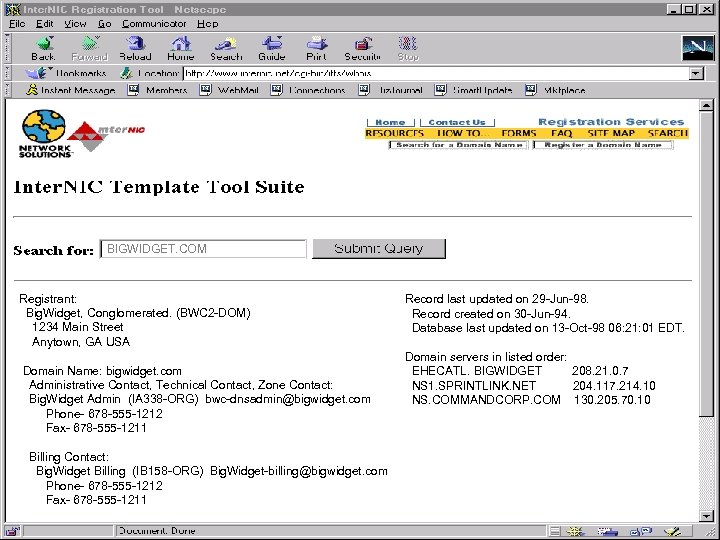This screenshot has width=720, height=540.
Task: Open the Help menu
Action: pyautogui.click(x=208, y=23)
